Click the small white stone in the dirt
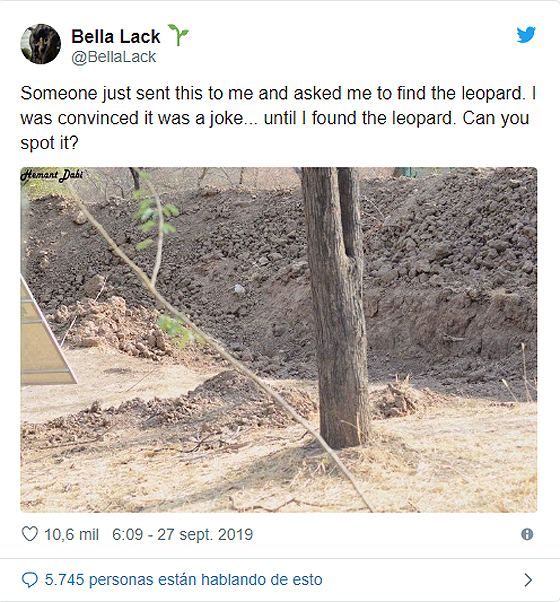The width and height of the screenshot is (560, 602). pyautogui.click(x=240, y=289)
